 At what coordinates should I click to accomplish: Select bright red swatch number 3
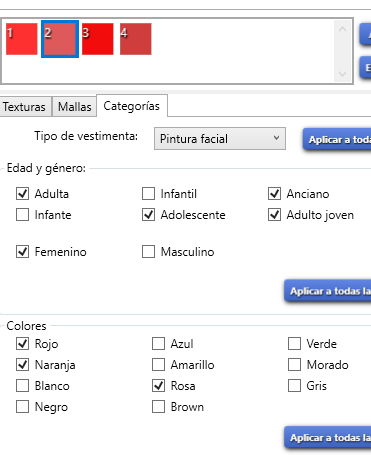(98, 39)
